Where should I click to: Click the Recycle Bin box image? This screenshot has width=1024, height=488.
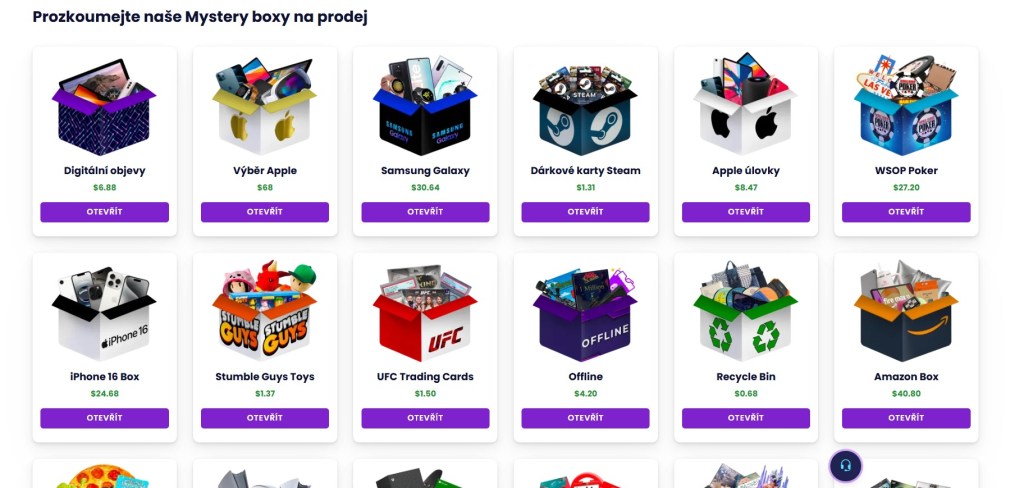(x=746, y=311)
